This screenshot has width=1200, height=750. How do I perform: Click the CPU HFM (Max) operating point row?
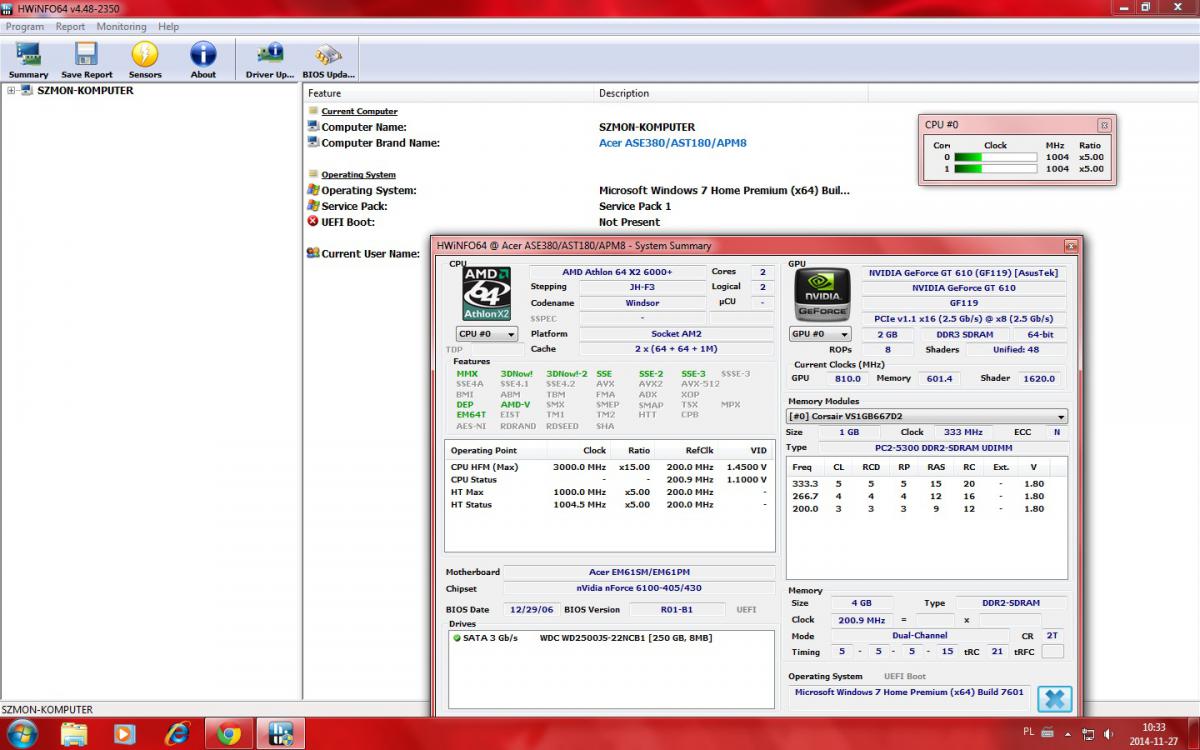[609, 467]
